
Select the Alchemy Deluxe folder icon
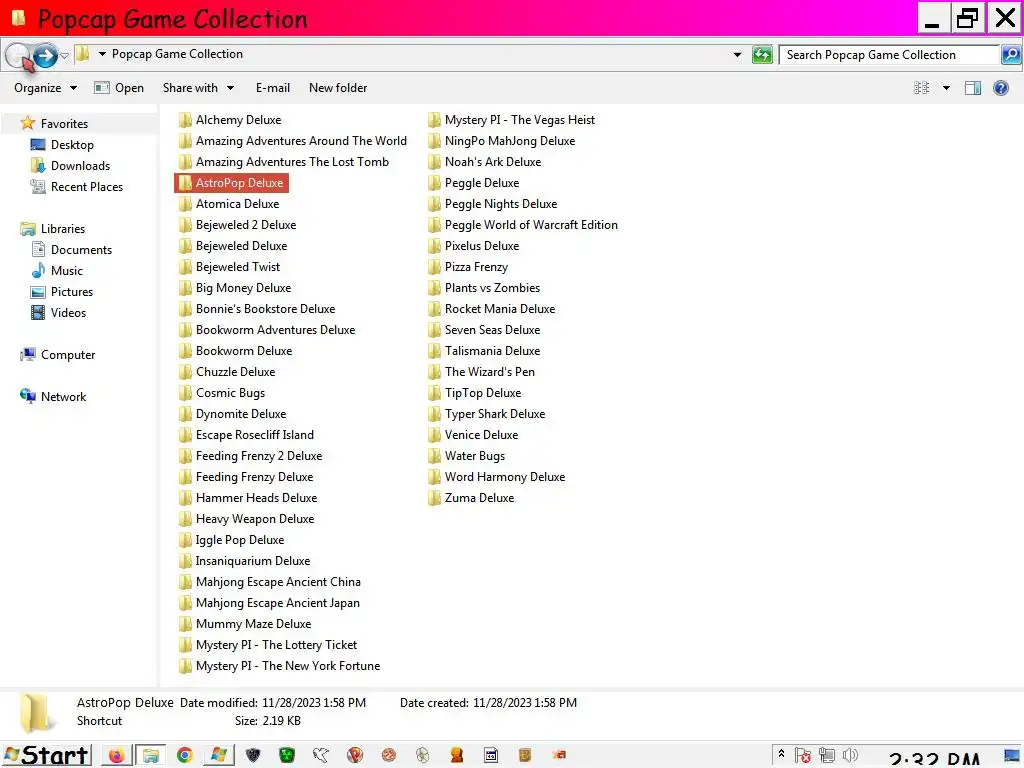[185, 120]
